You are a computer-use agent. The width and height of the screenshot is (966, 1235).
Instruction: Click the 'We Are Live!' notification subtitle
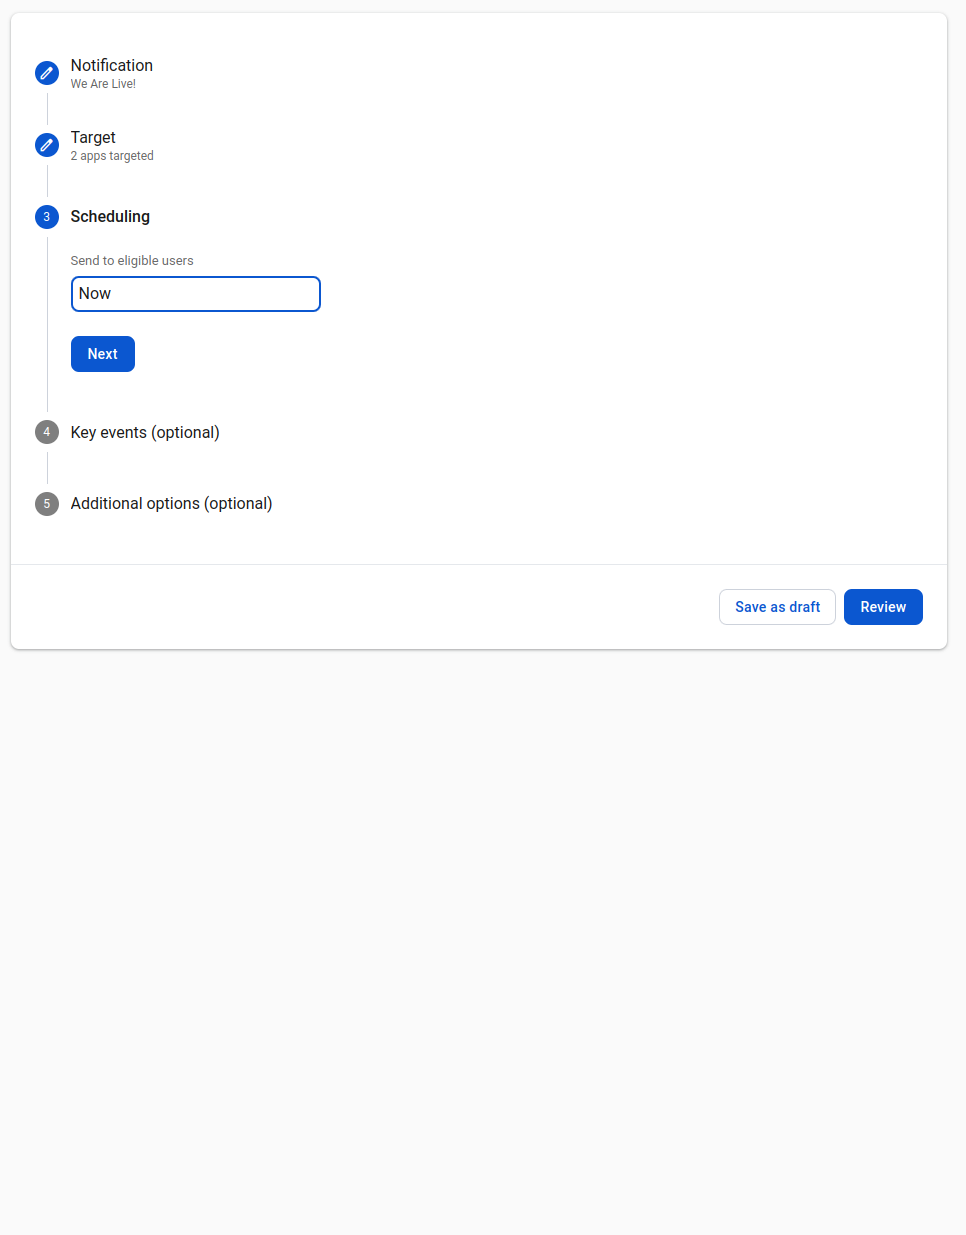tap(103, 84)
